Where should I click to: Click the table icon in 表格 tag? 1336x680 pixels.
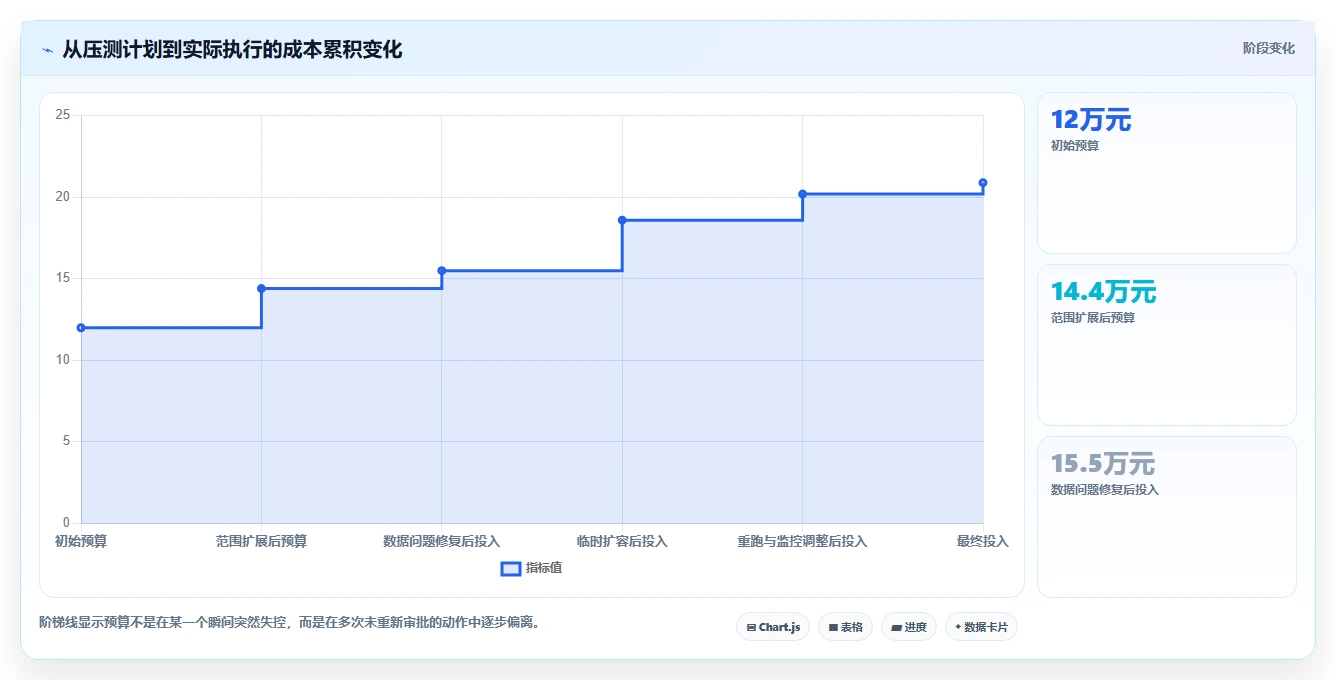[x=833, y=628]
